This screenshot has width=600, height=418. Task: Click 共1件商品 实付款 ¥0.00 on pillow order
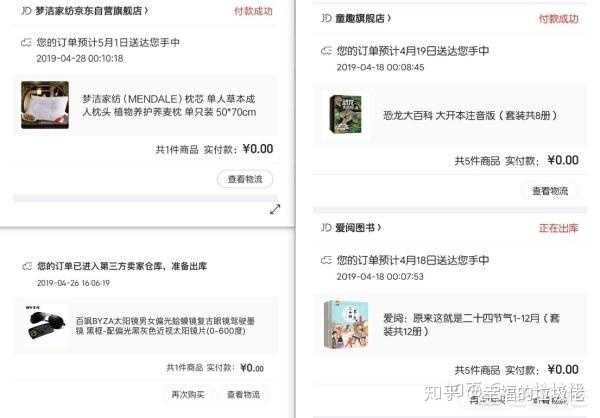[x=214, y=149]
